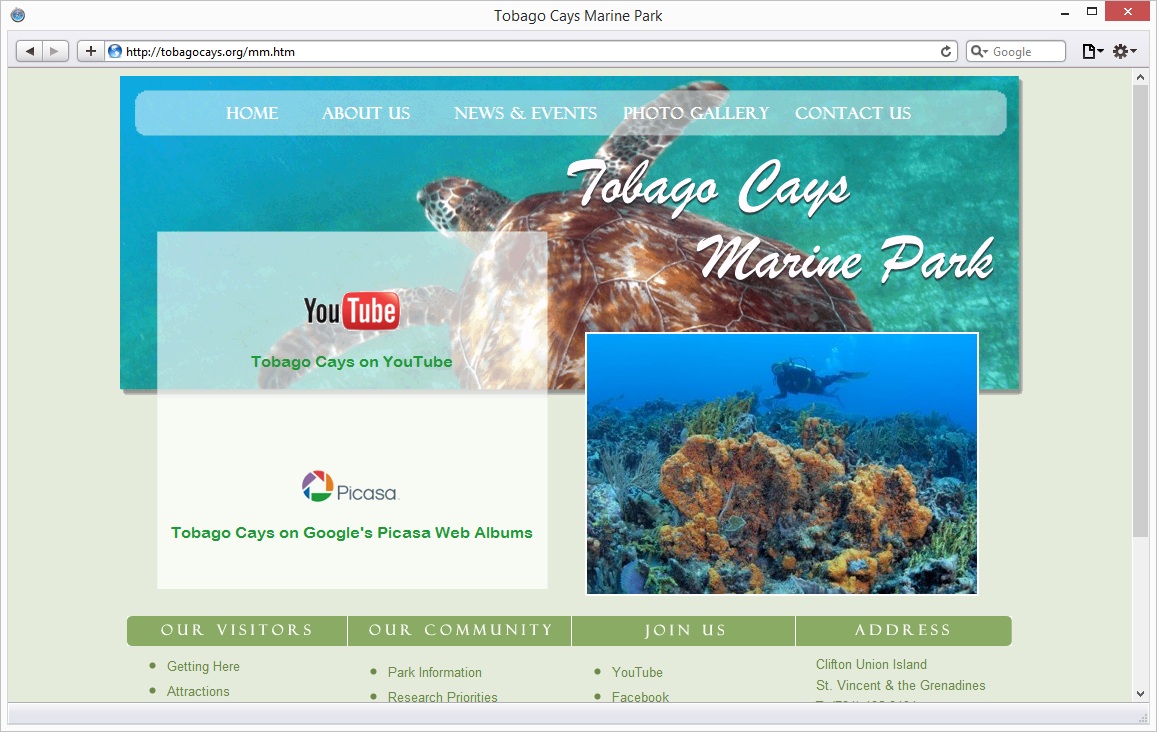This screenshot has width=1157, height=732.
Task: Open the page menu icon
Action: [1092, 51]
